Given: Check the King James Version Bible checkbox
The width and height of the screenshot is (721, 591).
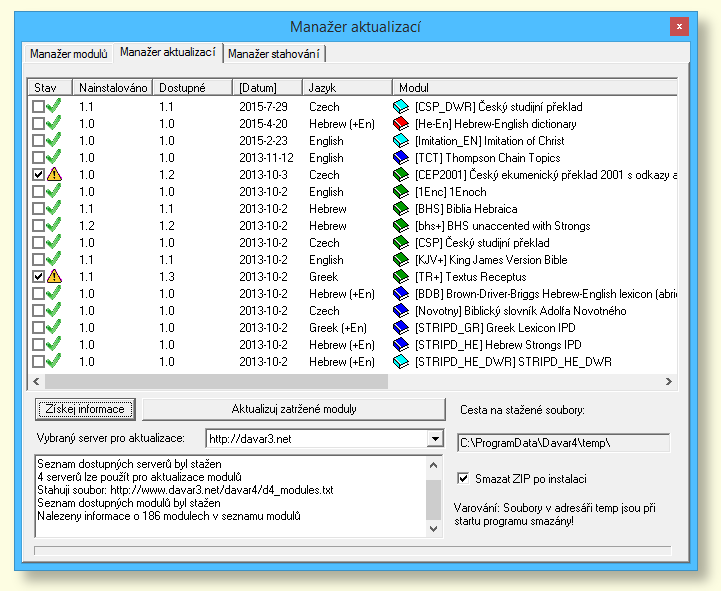Looking at the screenshot, I should 38,259.
